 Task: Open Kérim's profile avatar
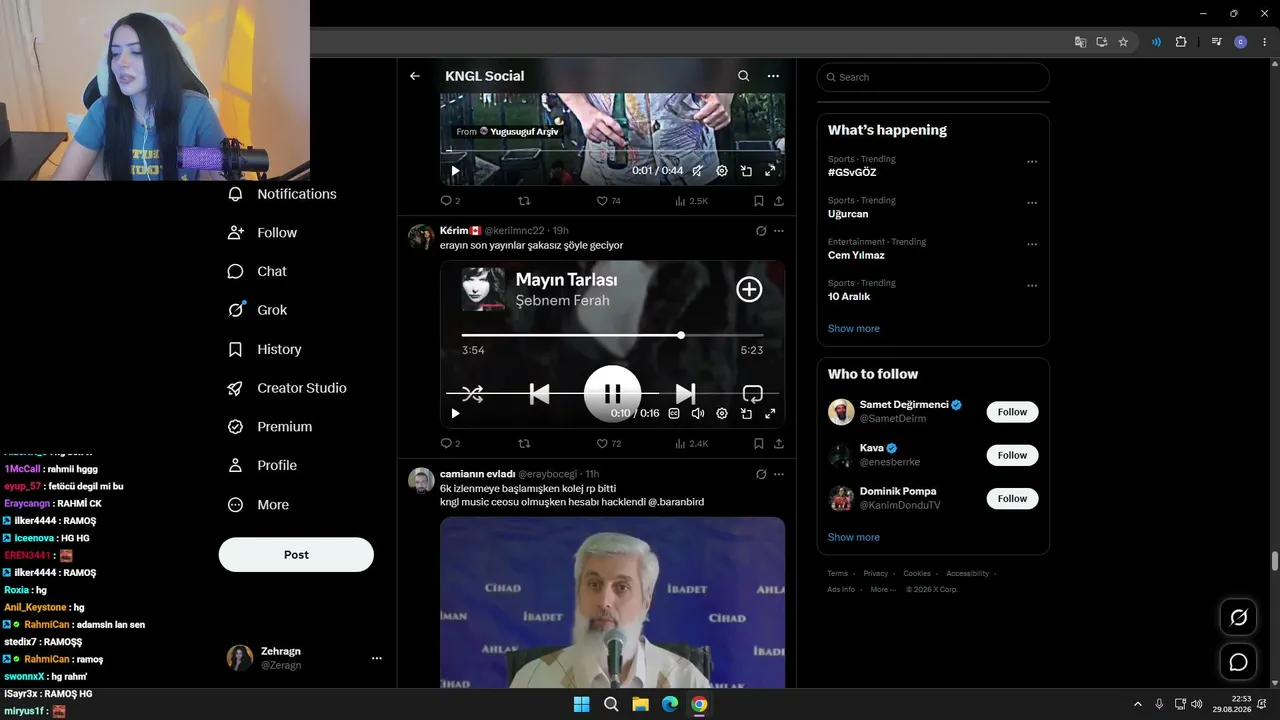point(420,237)
